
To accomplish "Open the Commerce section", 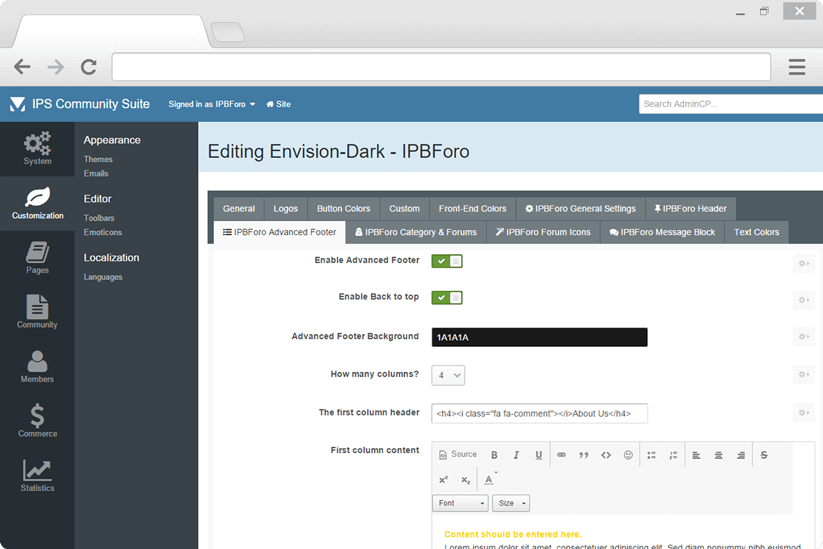I will 37,421.
